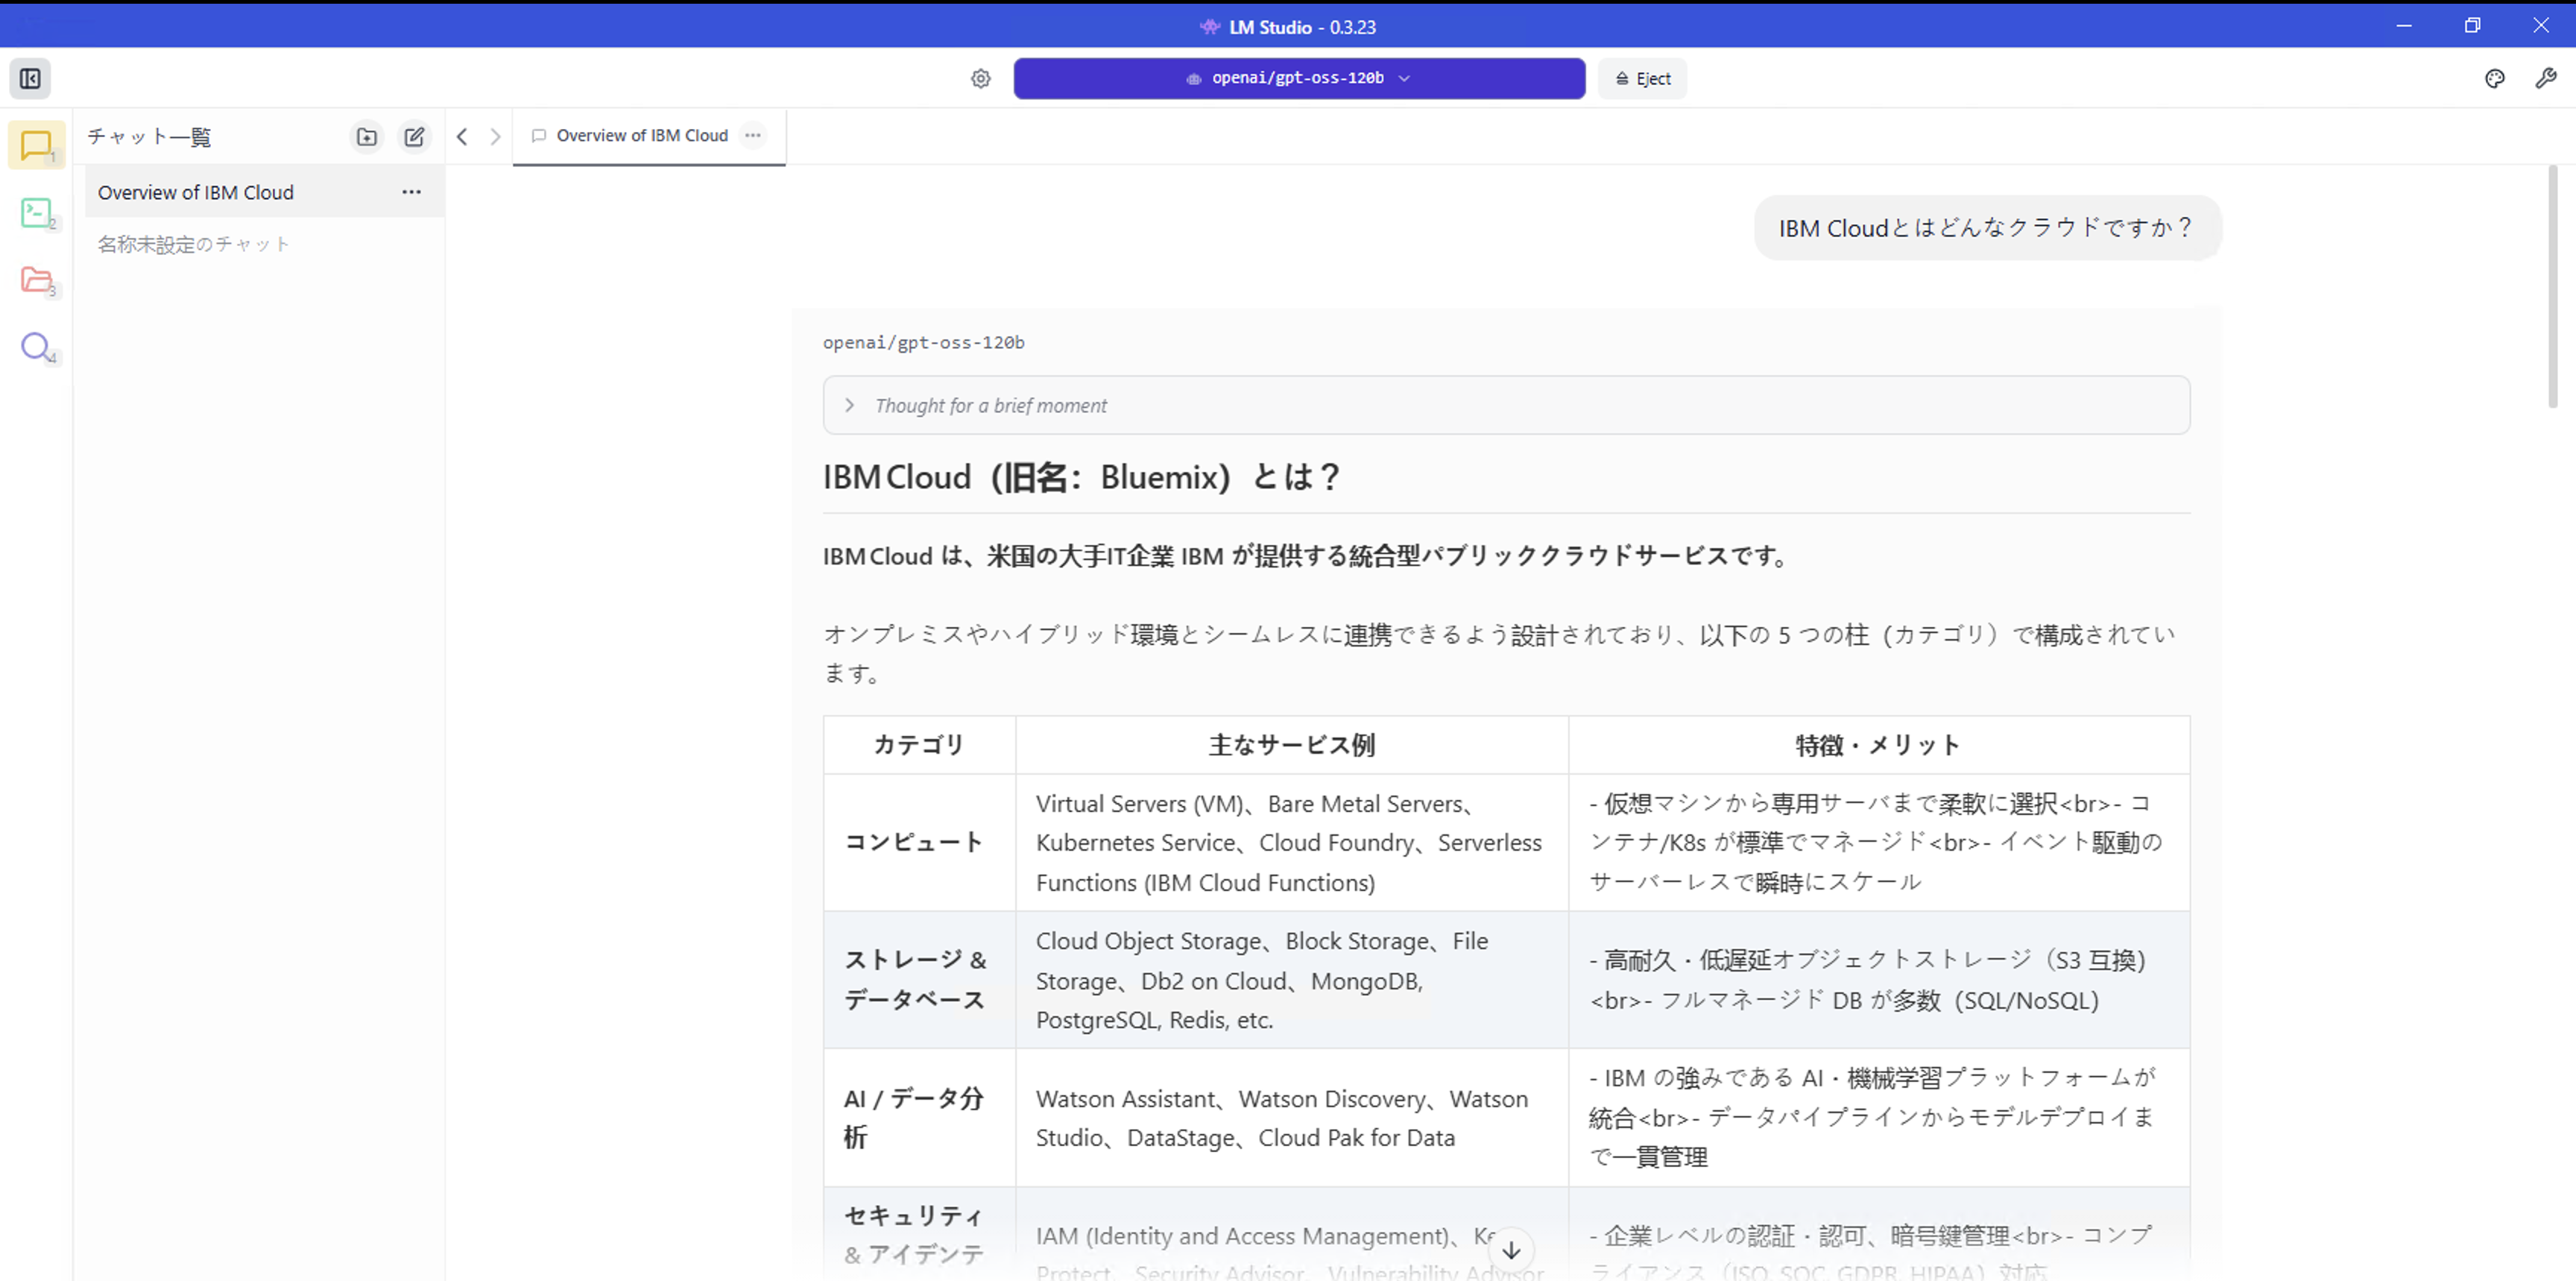Open the My Models folder icon
Viewport: 2576px width, 1281px height.
tap(36, 280)
